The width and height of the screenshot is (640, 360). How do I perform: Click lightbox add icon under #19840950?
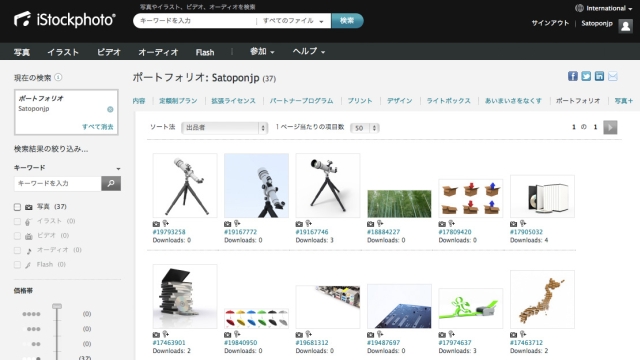click(x=237, y=334)
